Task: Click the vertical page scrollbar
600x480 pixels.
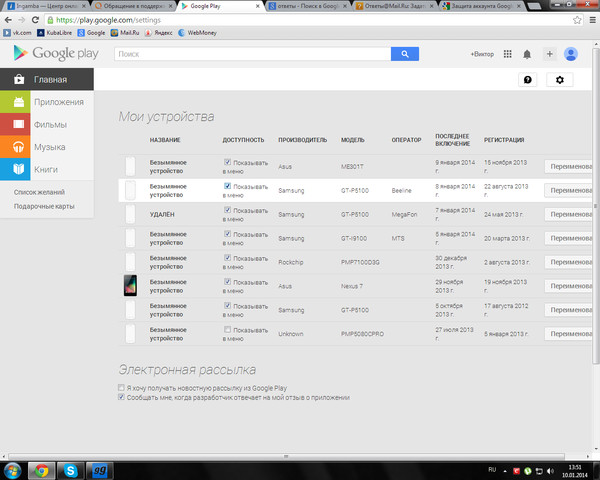Action: coord(596,205)
